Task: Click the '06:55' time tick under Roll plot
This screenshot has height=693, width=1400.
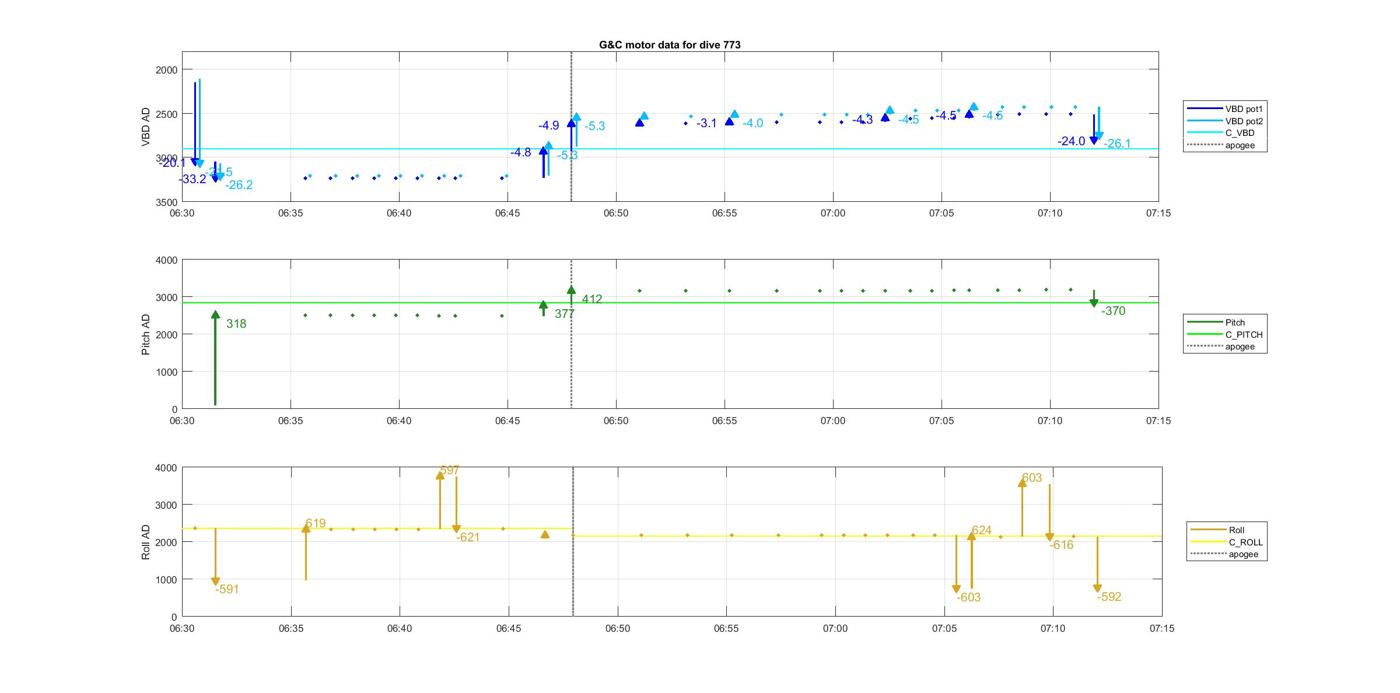Action: coord(726,629)
